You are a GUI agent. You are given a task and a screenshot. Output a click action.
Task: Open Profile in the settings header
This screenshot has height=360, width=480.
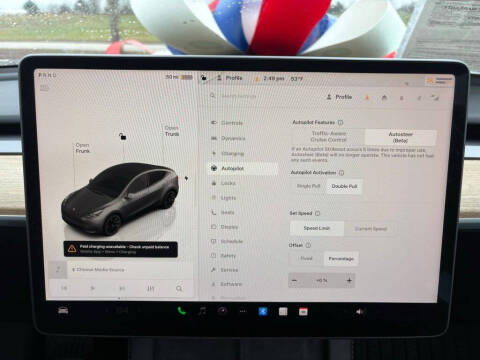[x=339, y=97]
